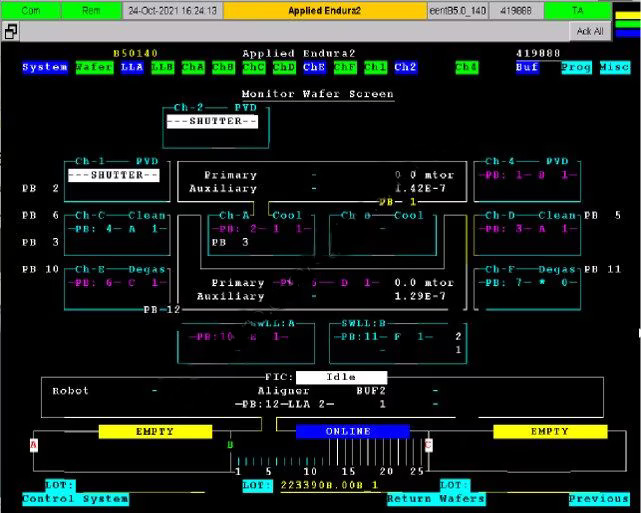
Task: Open the Prog menu item
Action: click(576, 68)
